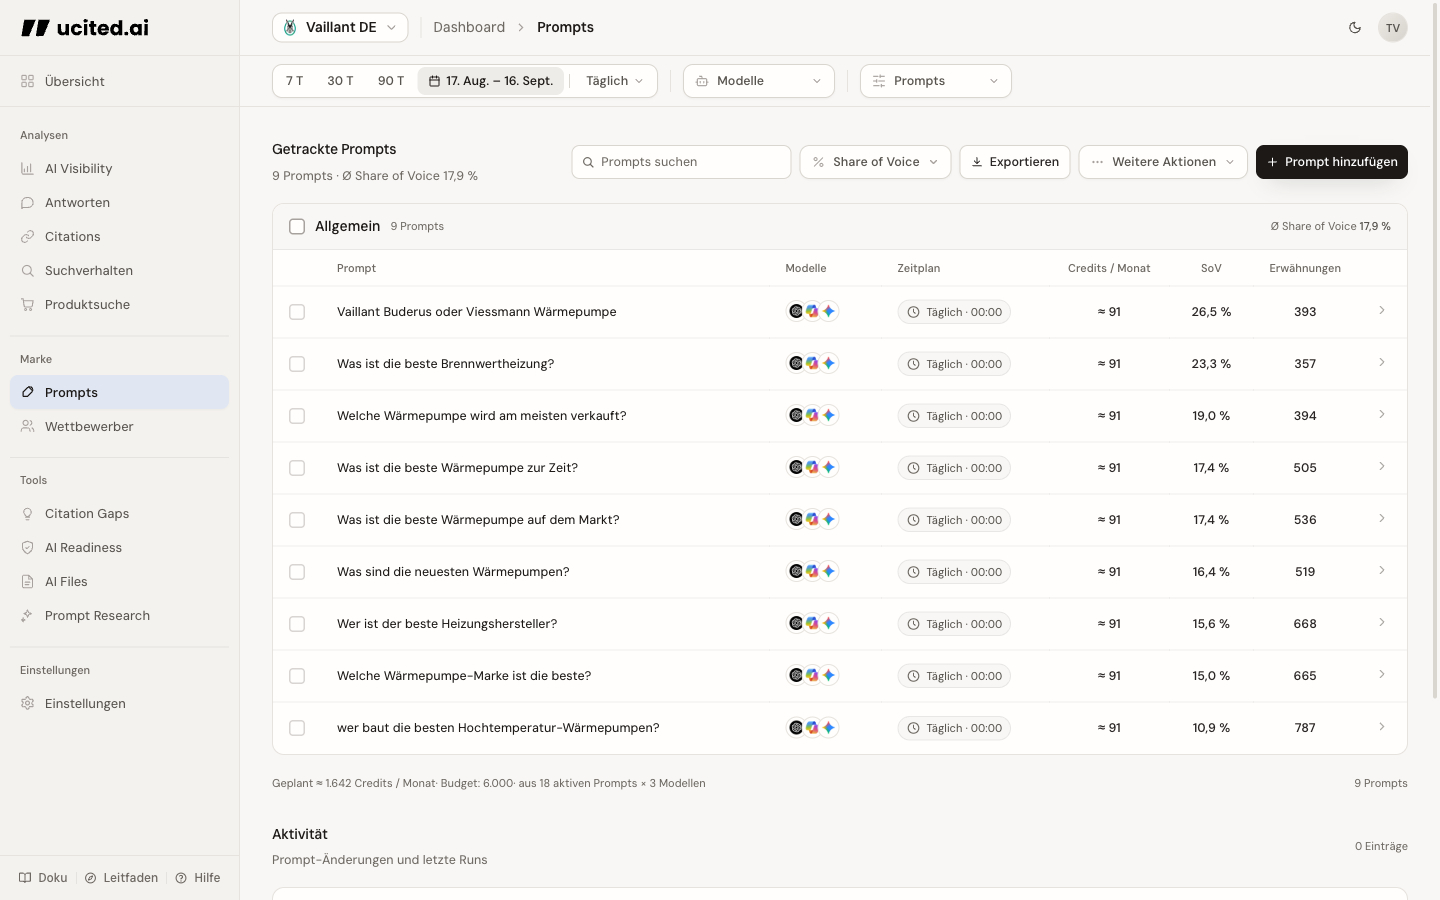
Task: Expand the Modelle filter dropdown
Action: pos(759,81)
